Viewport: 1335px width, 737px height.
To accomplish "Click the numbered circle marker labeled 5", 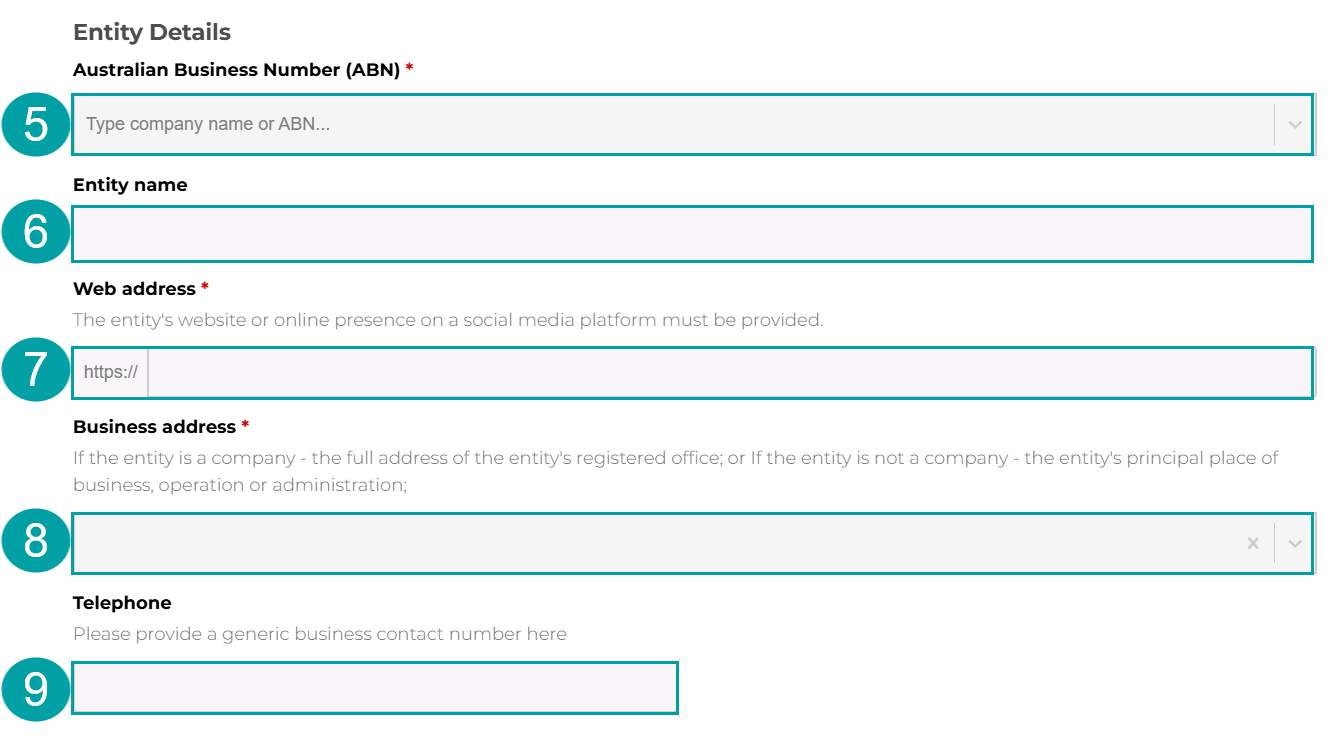I will point(35,124).
